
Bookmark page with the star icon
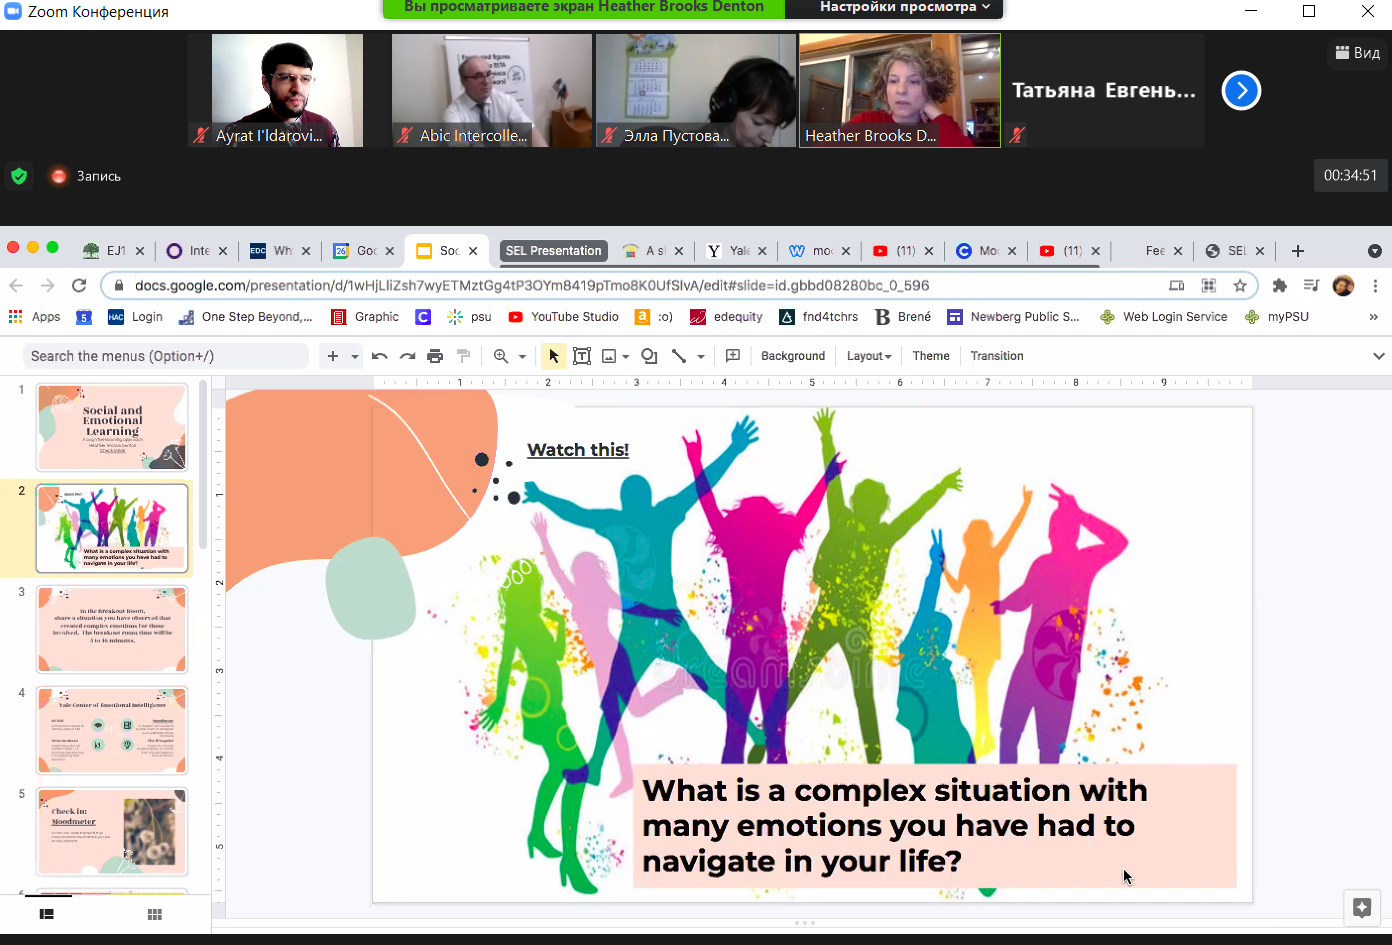coord(1240,286)
